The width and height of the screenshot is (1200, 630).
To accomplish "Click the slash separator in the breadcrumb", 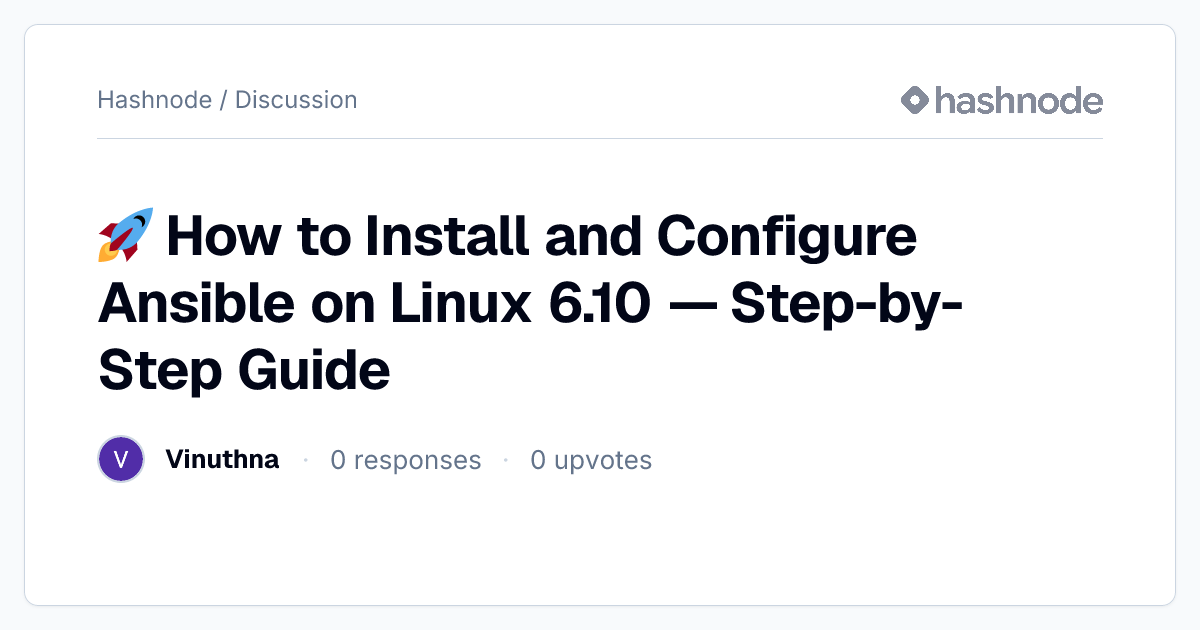I will [223, 100].
